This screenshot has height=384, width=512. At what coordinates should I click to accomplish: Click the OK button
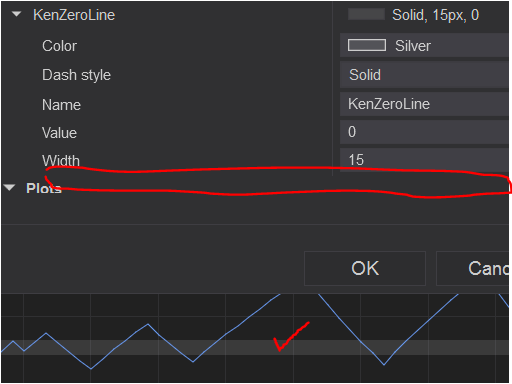tap(365, 268)
